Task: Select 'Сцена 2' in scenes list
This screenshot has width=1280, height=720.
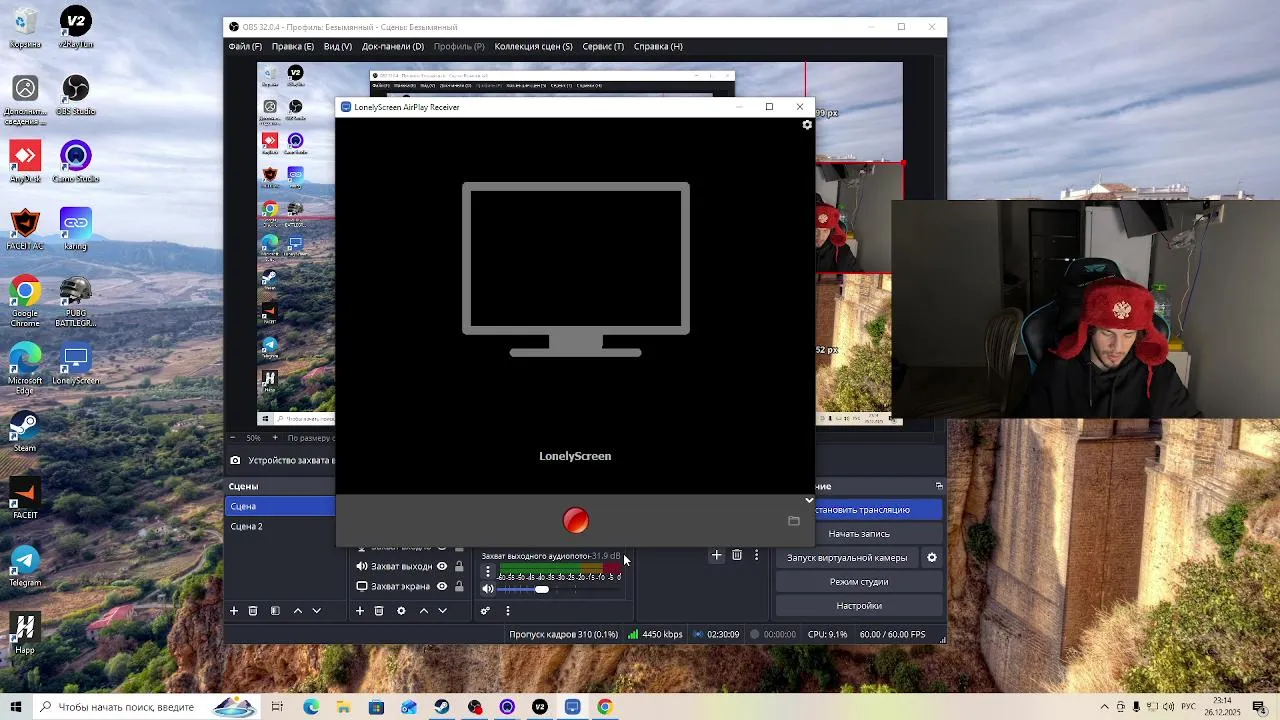Action: 280,526
